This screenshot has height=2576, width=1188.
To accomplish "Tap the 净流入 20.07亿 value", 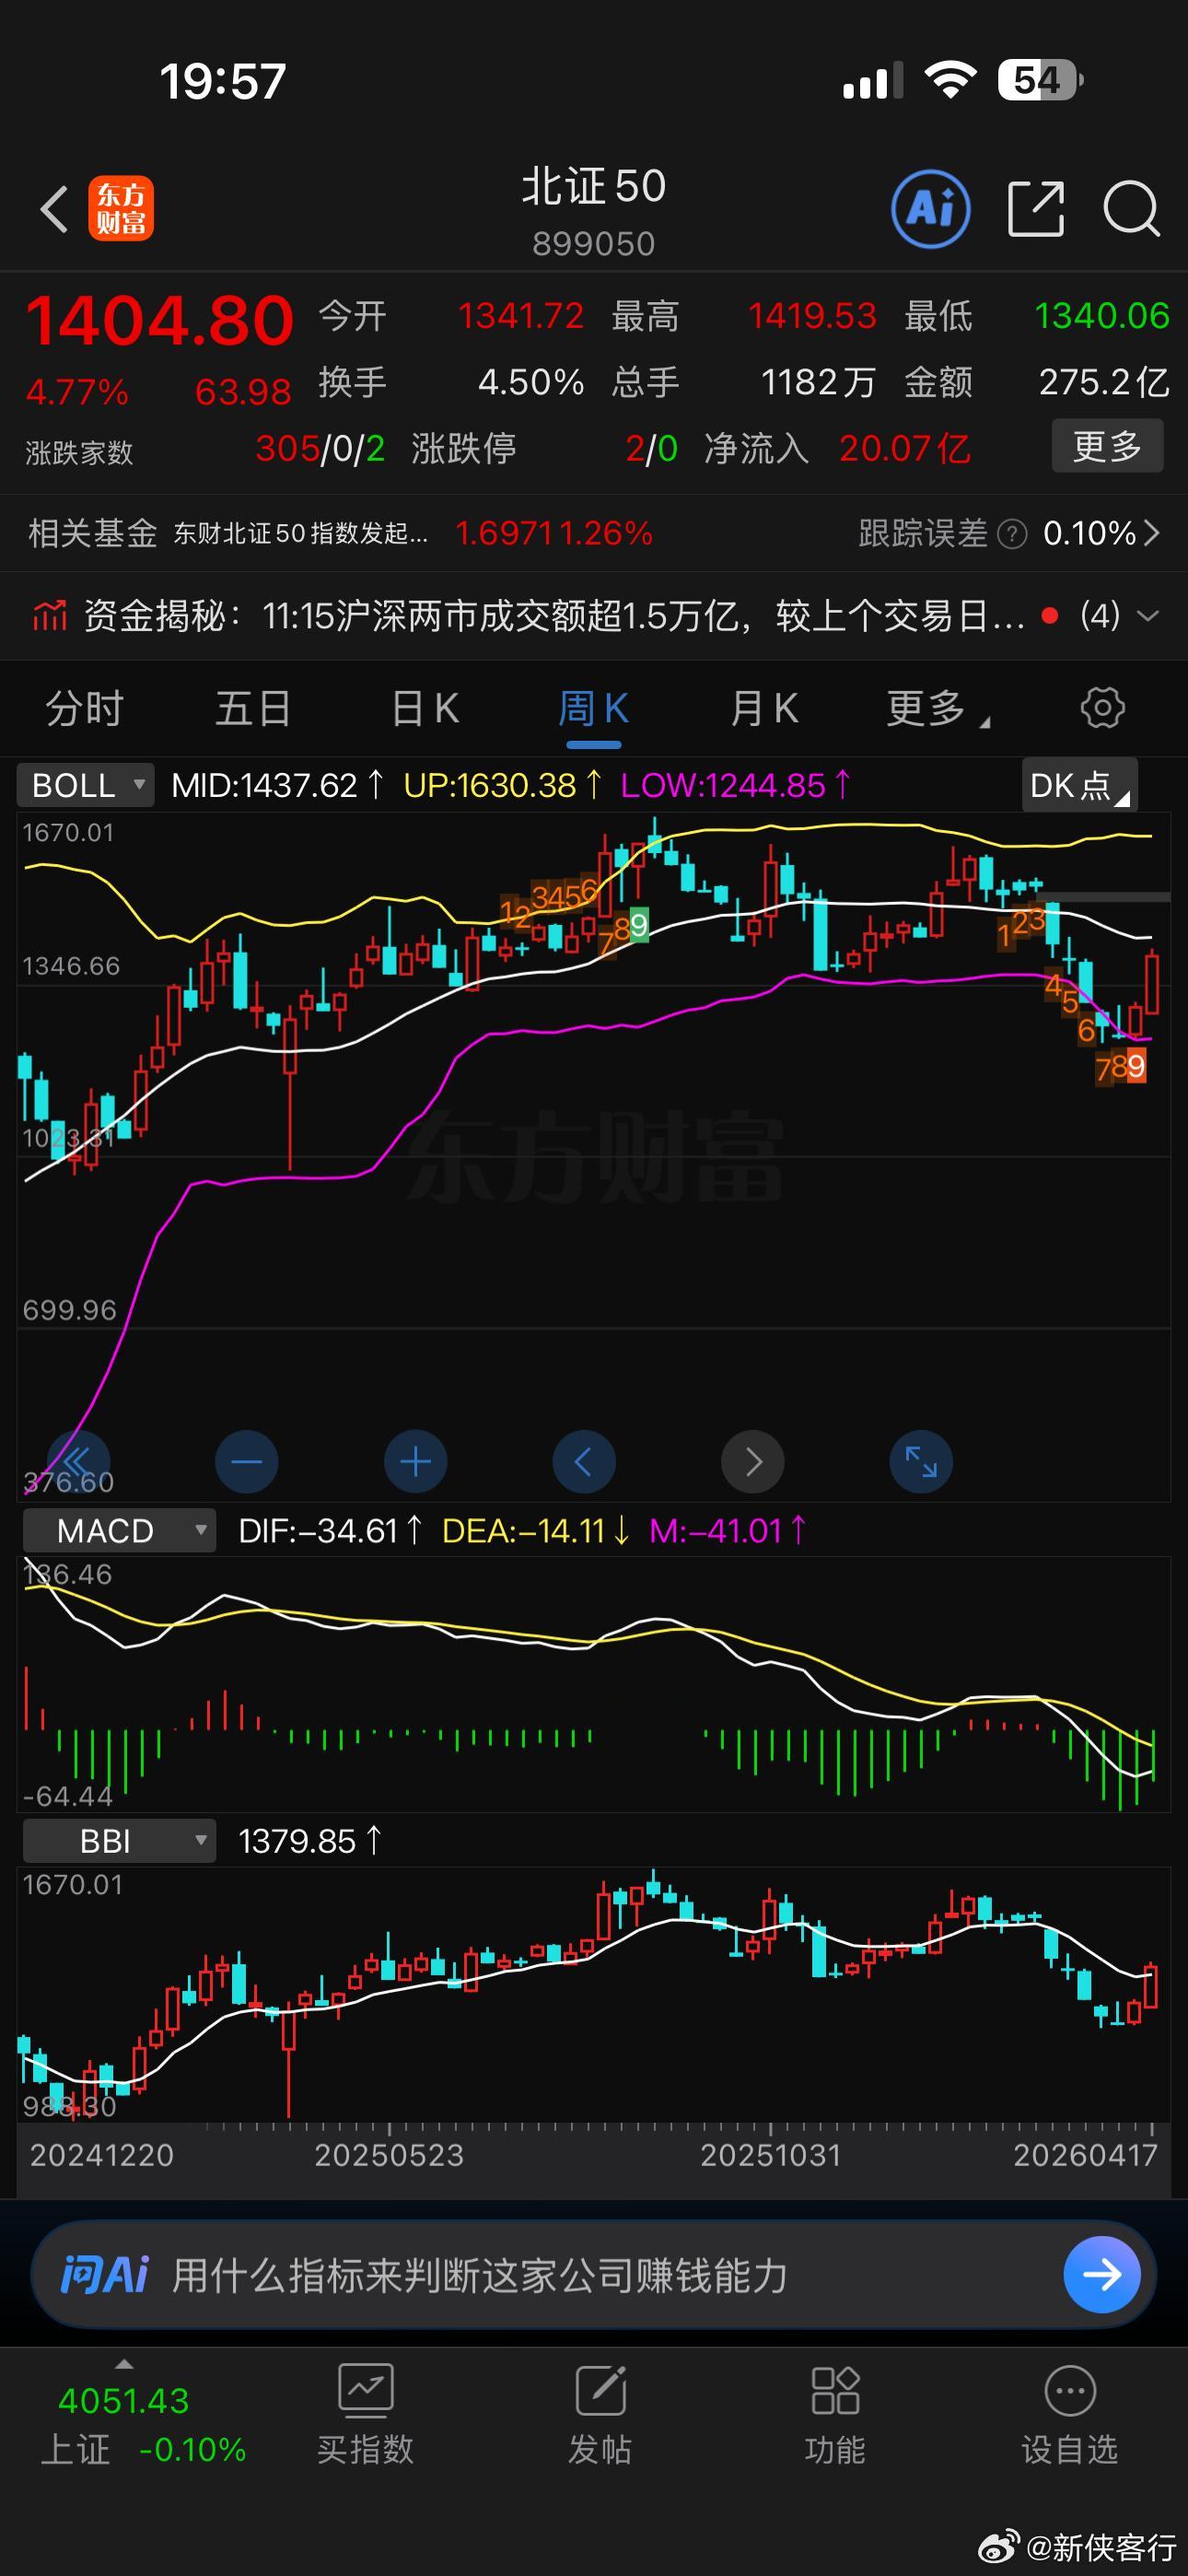I will coord(905,449).
